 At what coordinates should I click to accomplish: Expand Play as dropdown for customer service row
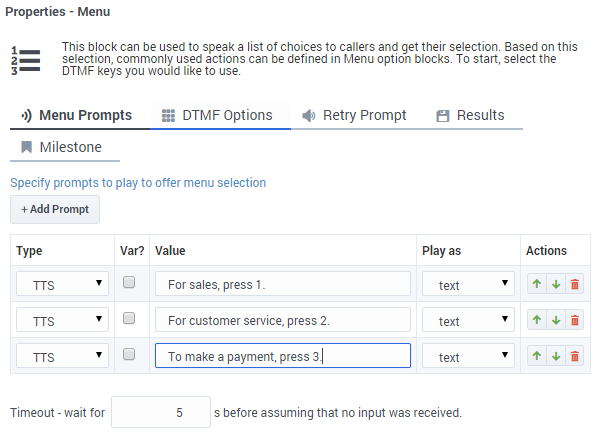pos(468,321)
